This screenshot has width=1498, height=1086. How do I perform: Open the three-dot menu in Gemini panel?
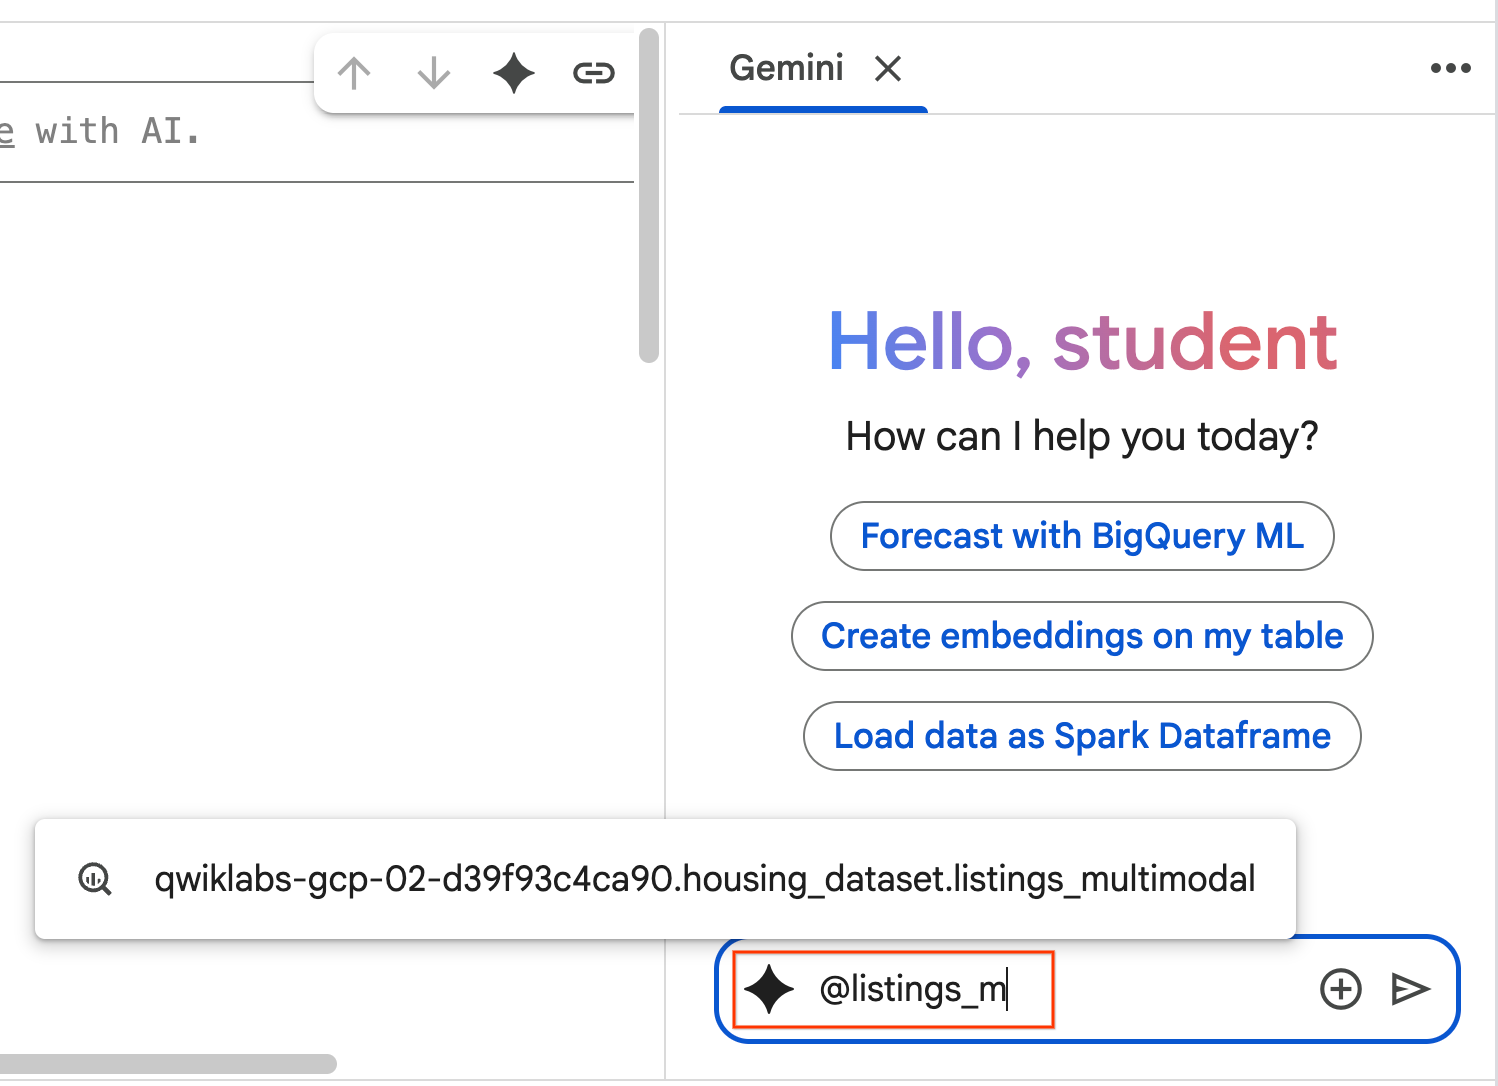[x=1450, y=68]
